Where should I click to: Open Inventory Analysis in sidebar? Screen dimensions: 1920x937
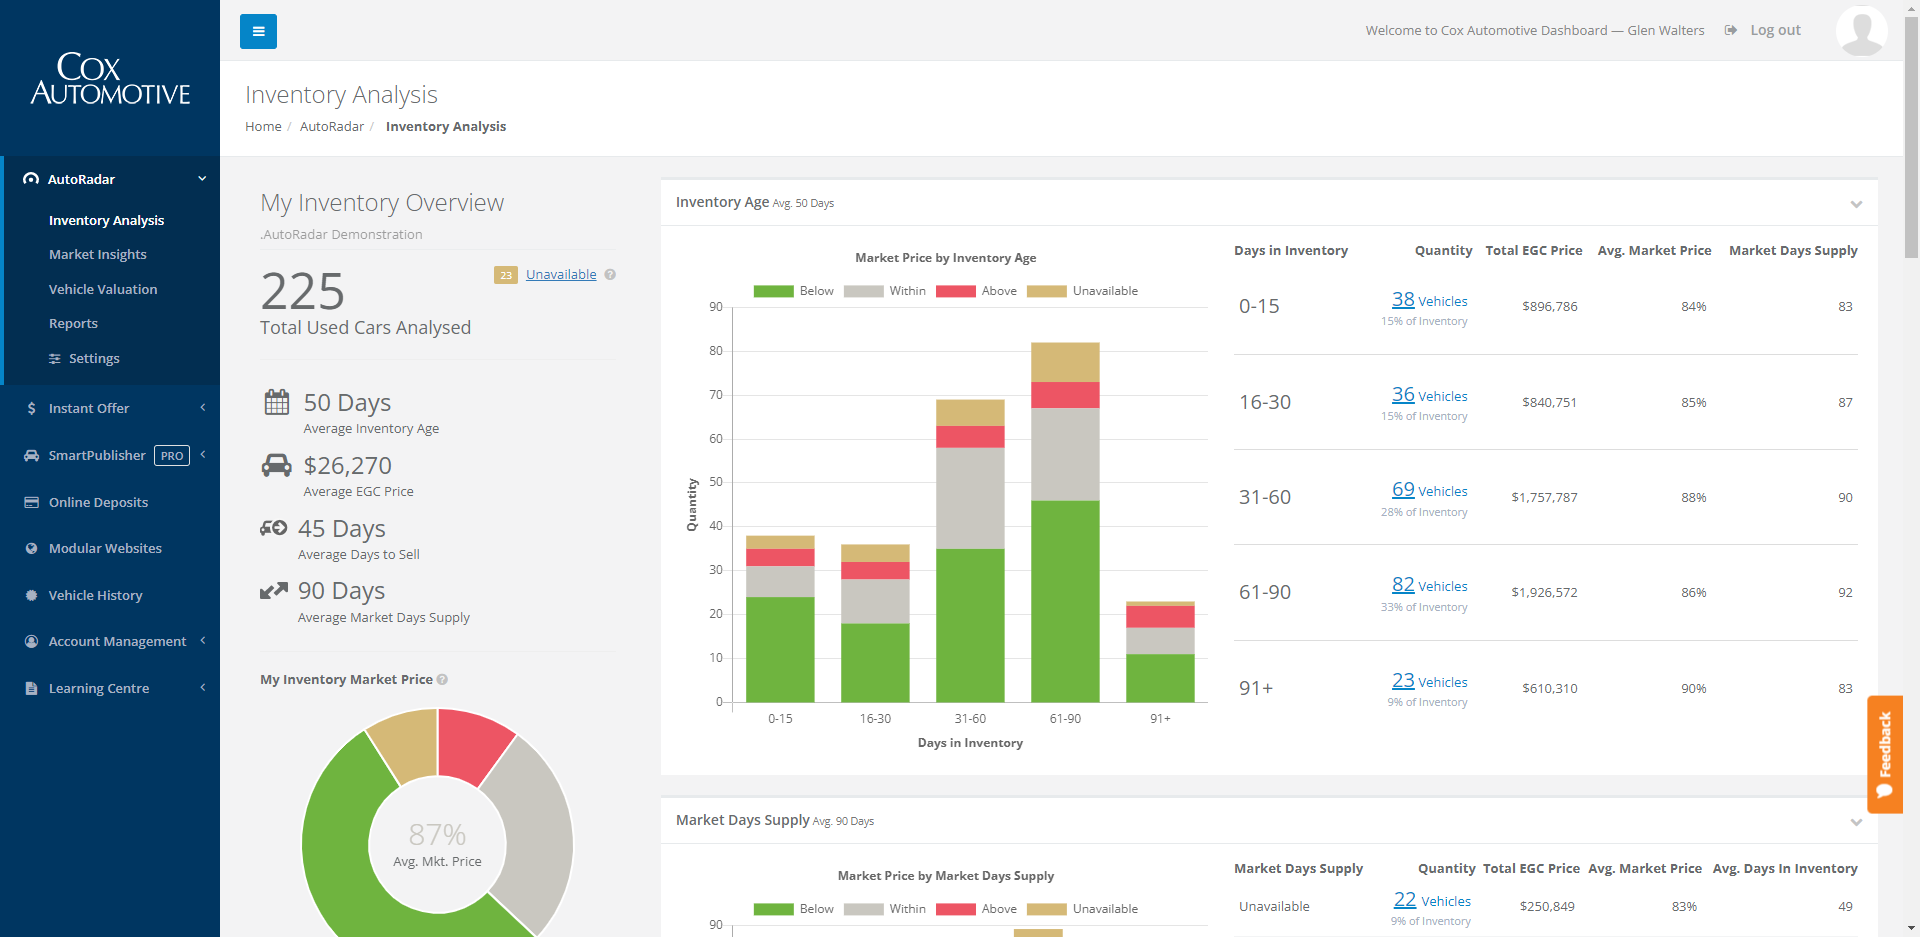[x=106, y=220]
